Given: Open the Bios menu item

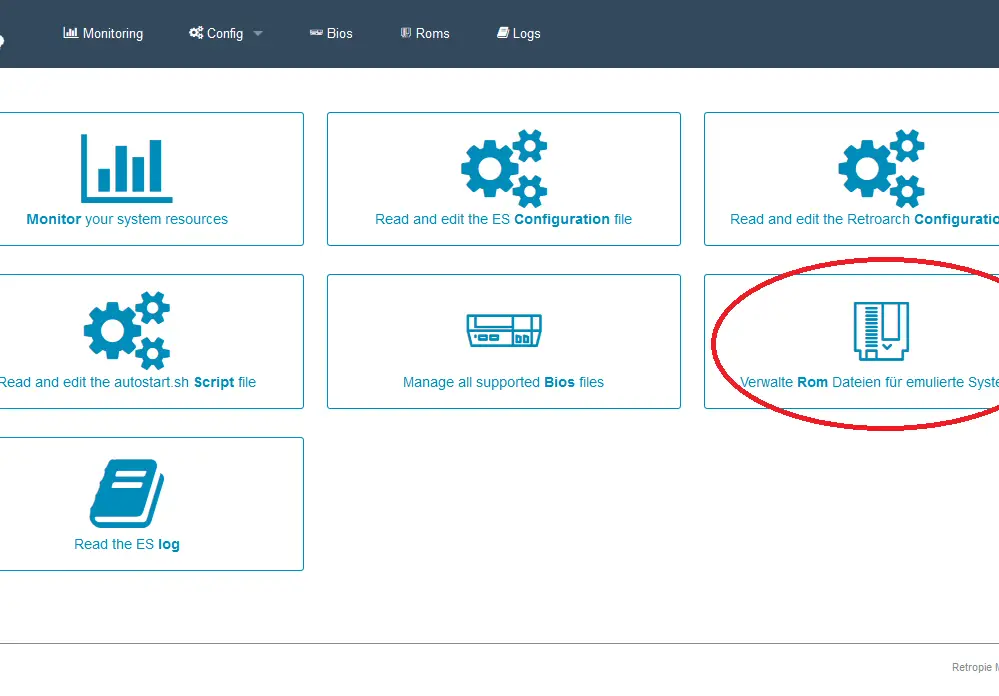Looking at the screenshot, I should pos(331,33).
